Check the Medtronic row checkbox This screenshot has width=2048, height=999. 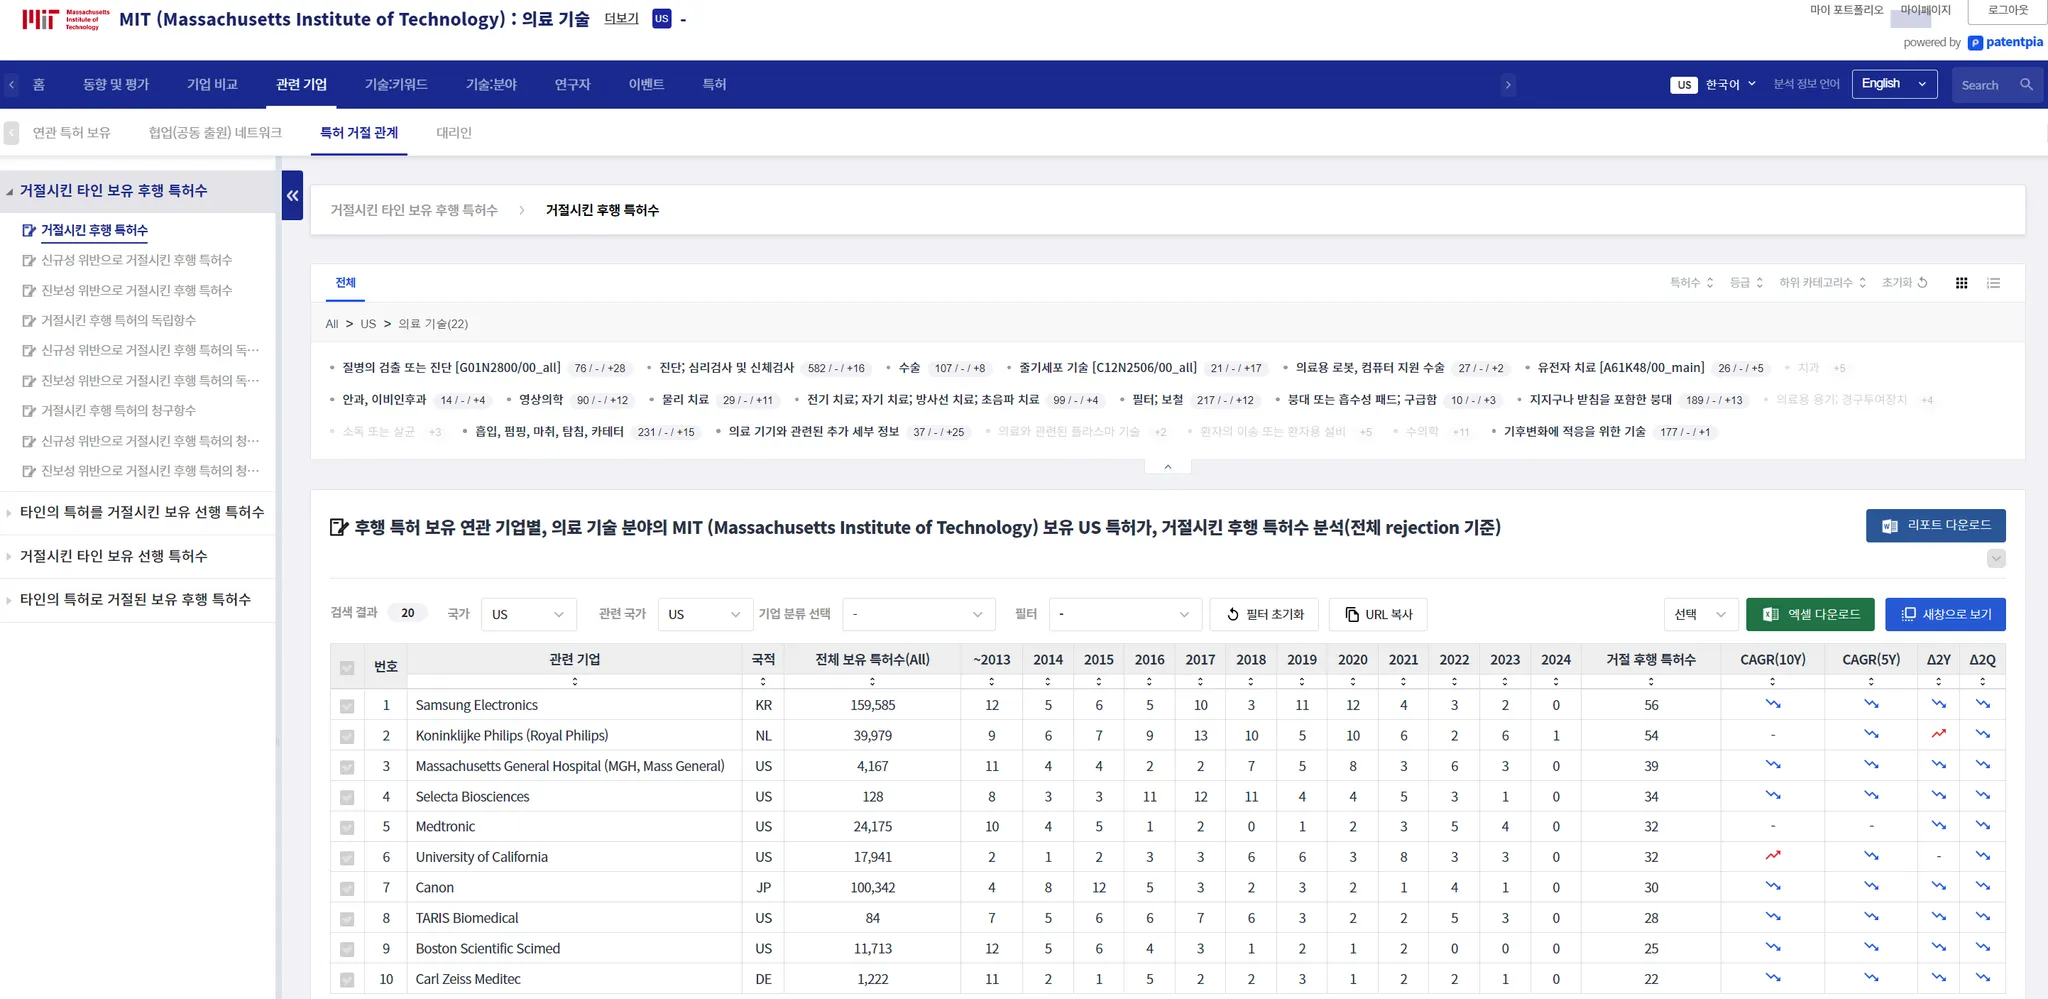pos(347,828)
